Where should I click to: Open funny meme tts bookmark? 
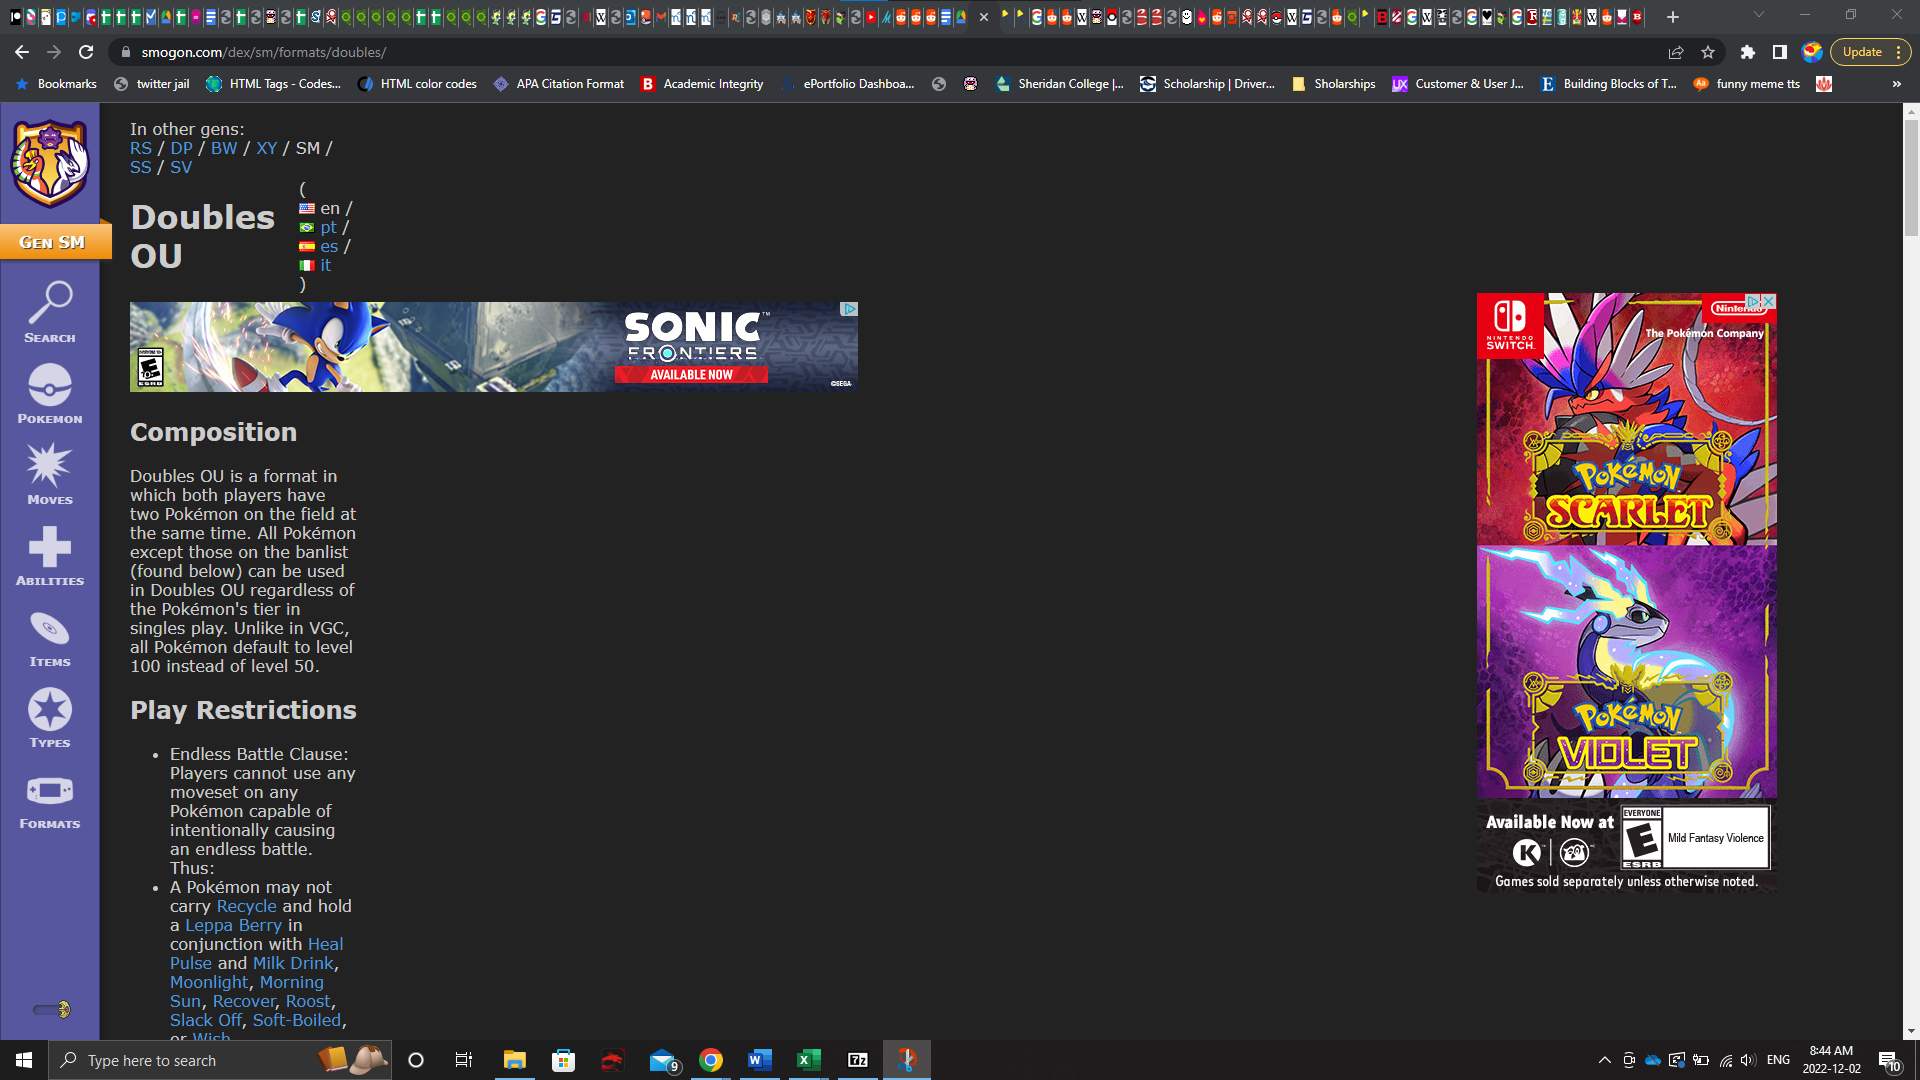click(x=1746, y=84)
